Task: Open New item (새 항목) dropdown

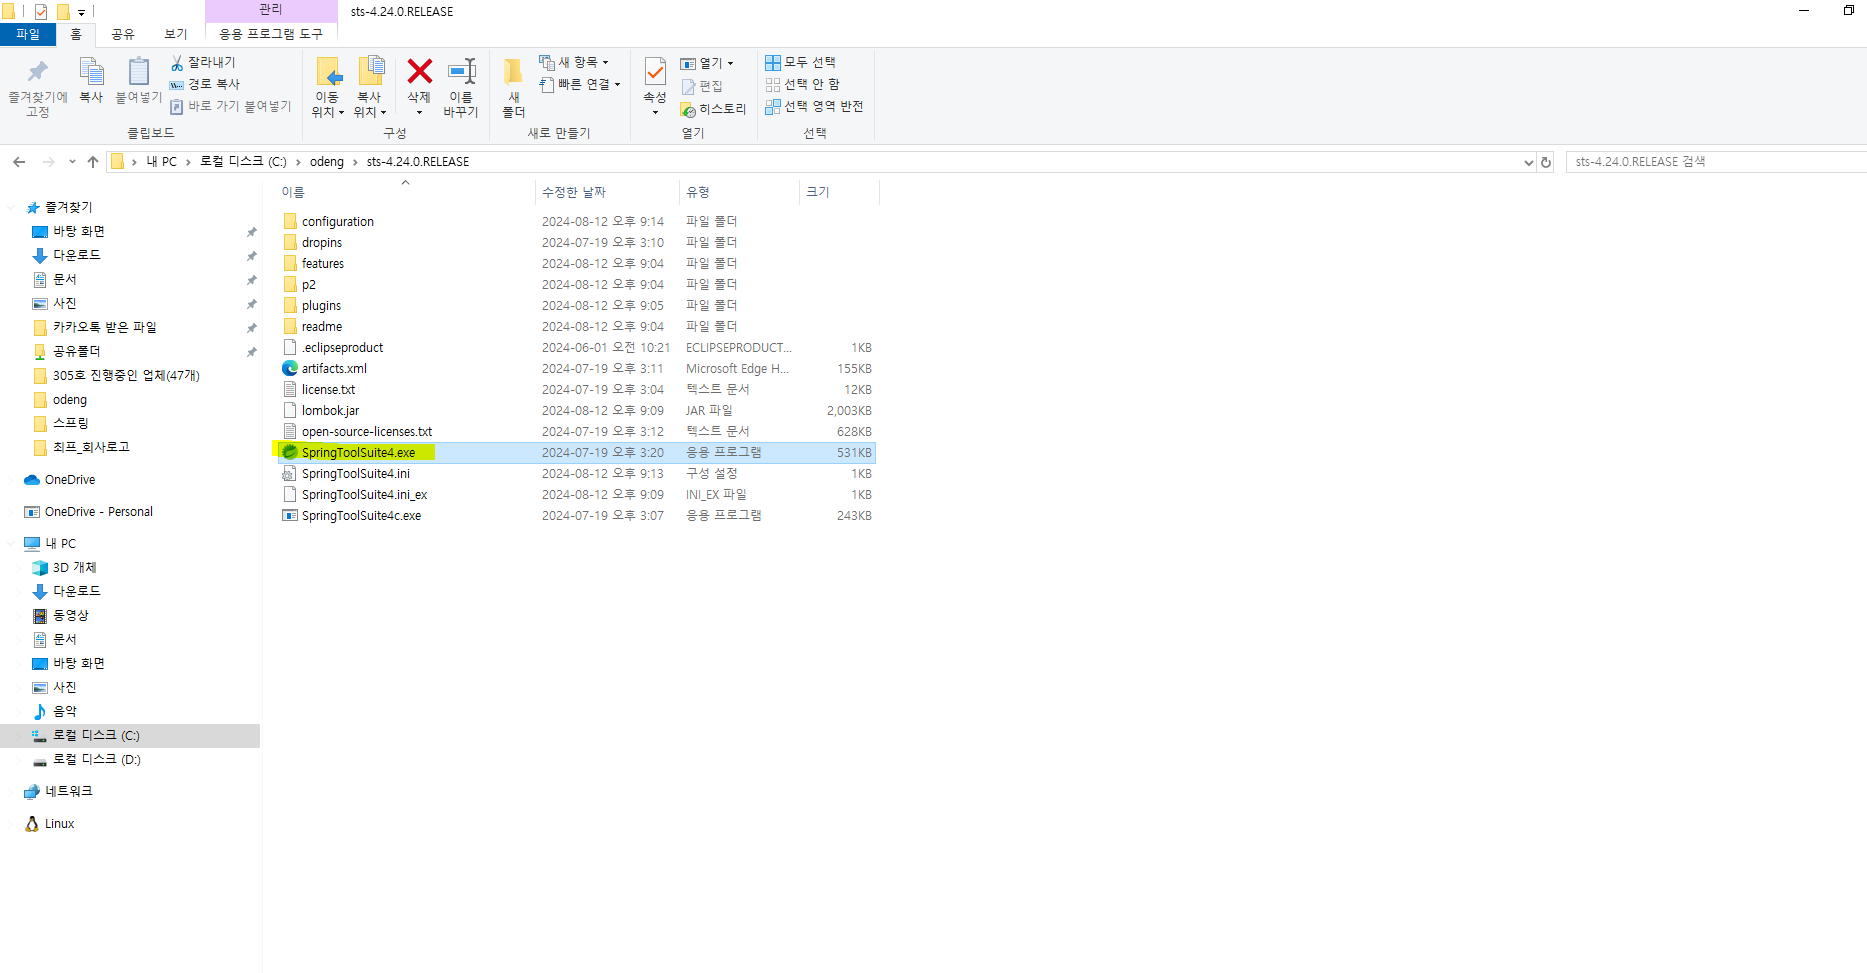Action: click(573, 62)
